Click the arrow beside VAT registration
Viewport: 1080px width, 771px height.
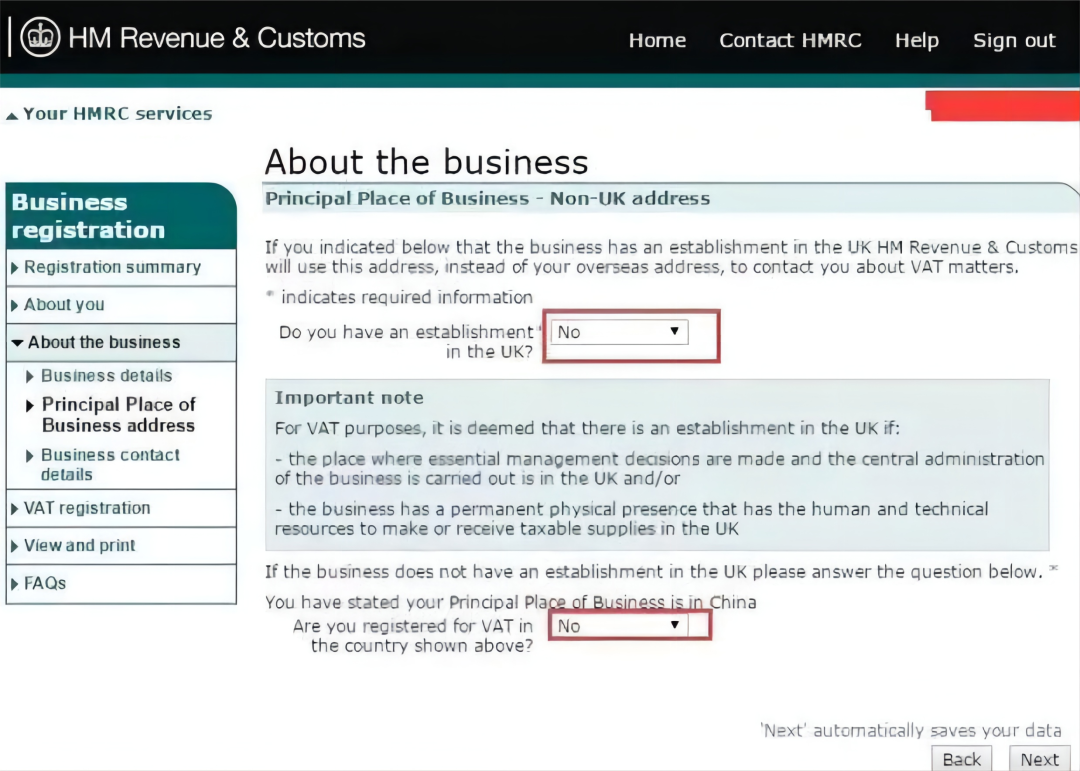pos(14,508)
